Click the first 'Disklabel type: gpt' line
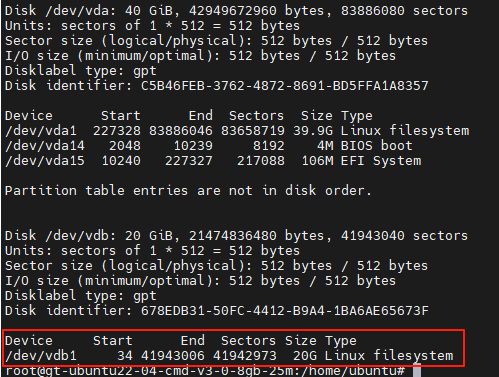 tap(80, 71)
